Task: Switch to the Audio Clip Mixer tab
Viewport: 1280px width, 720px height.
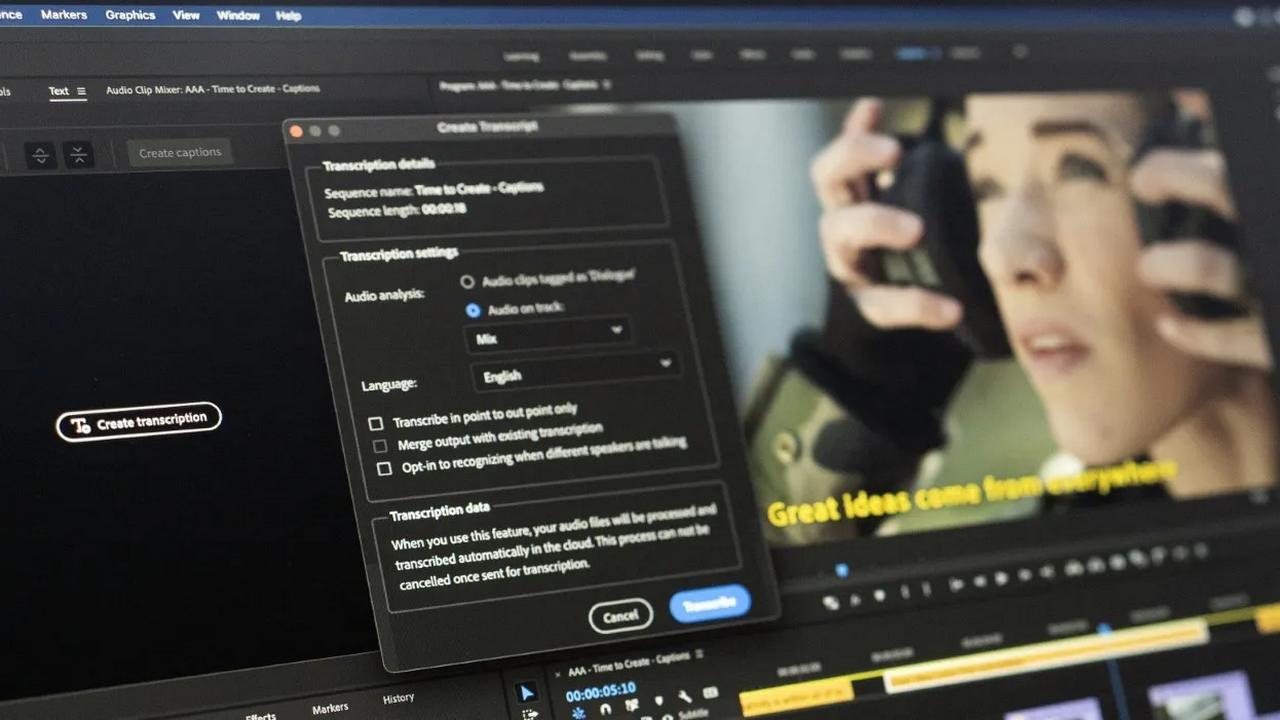Action: [212, 89]
